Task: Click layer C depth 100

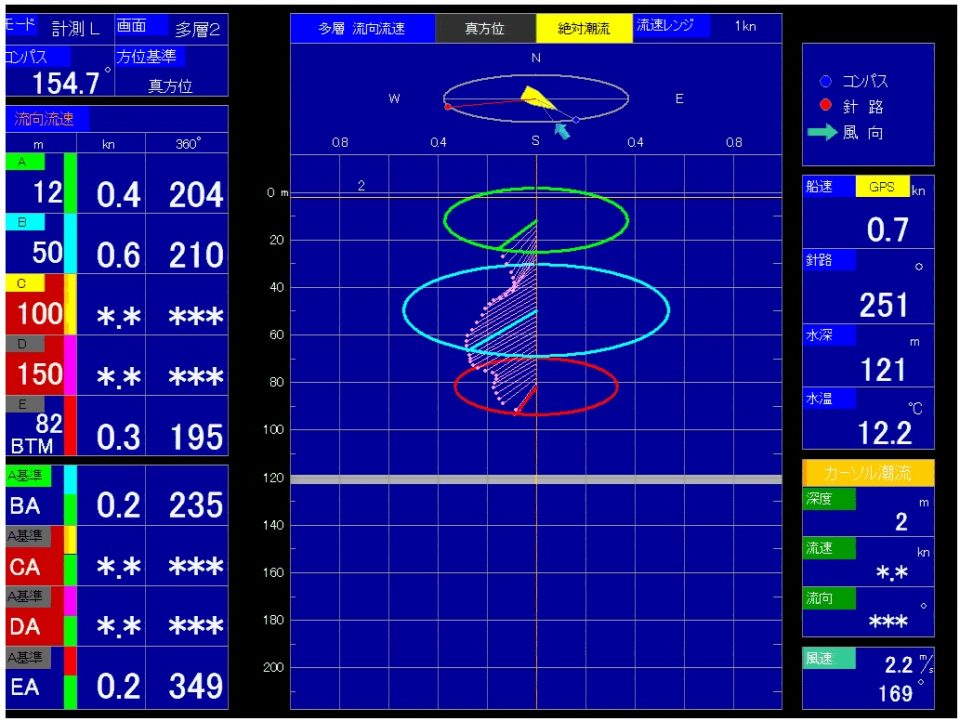Action: (x=40, y=313)
